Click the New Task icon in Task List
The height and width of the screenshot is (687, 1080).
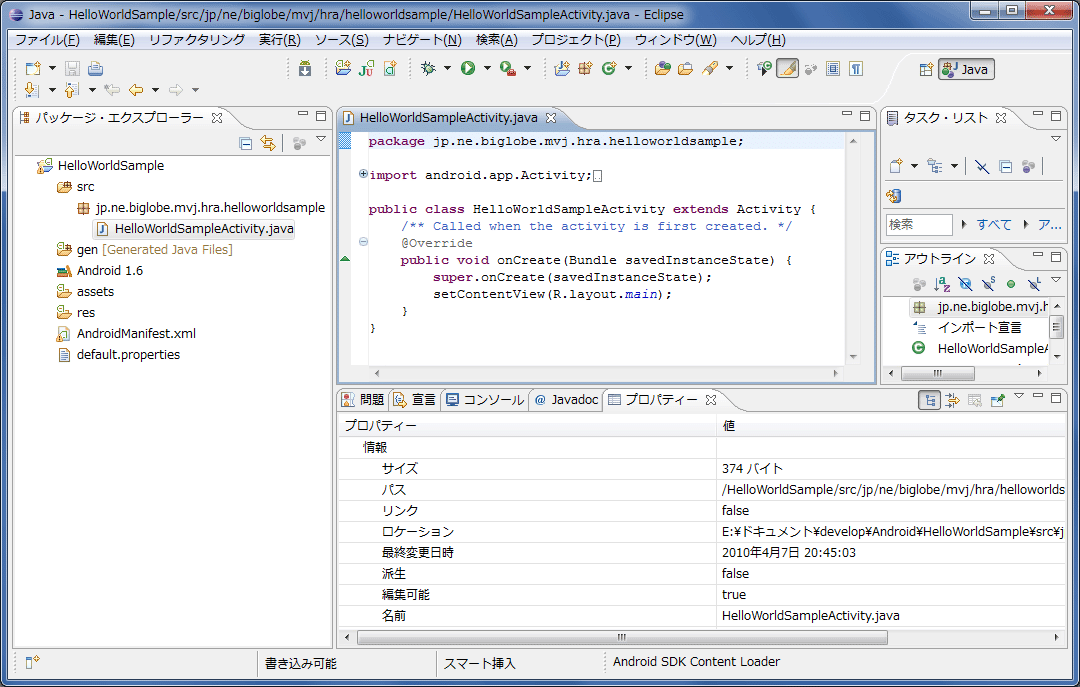click(x=895, y=166)
